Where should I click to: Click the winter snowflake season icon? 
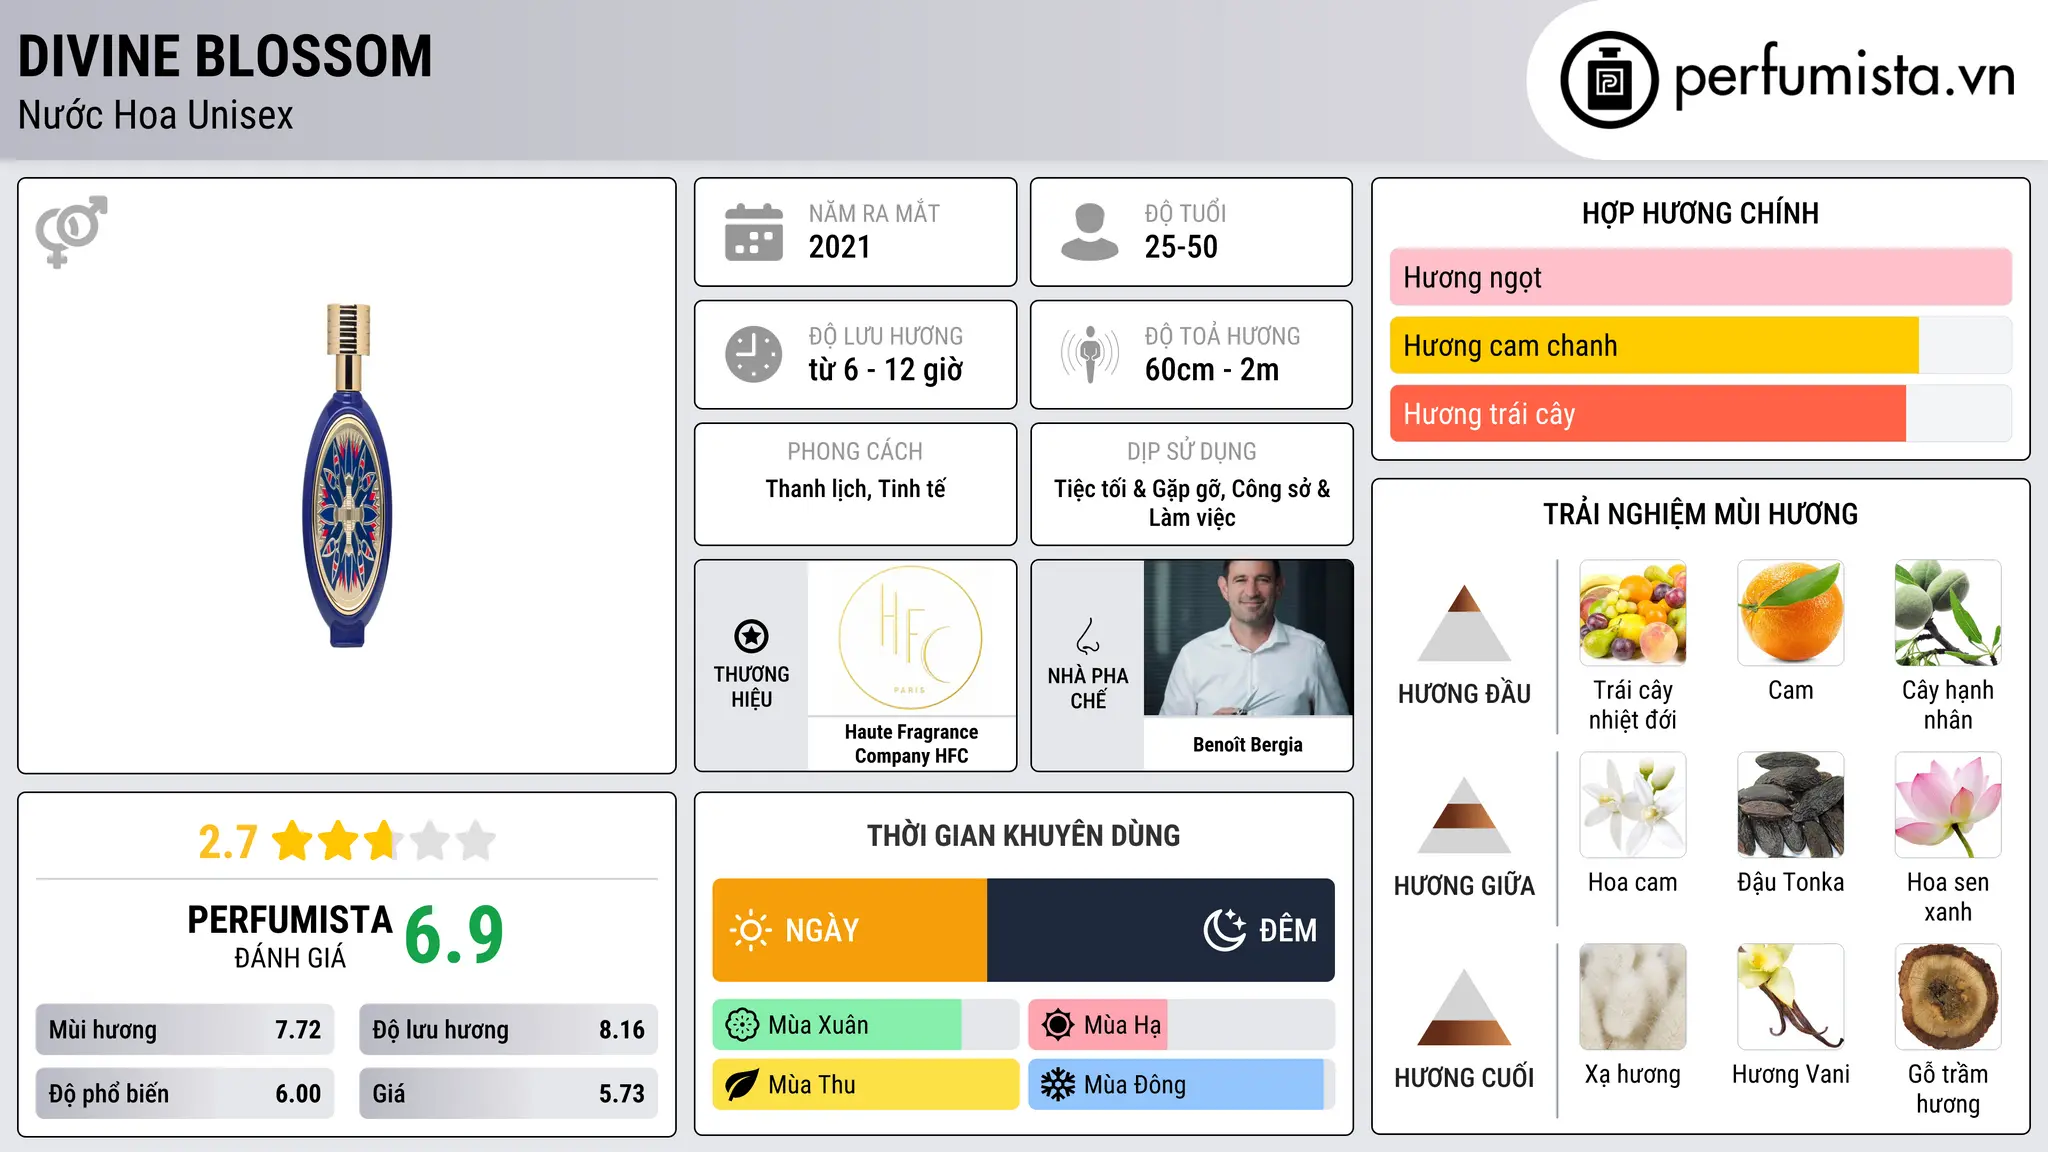(x=1058, y=1085)
